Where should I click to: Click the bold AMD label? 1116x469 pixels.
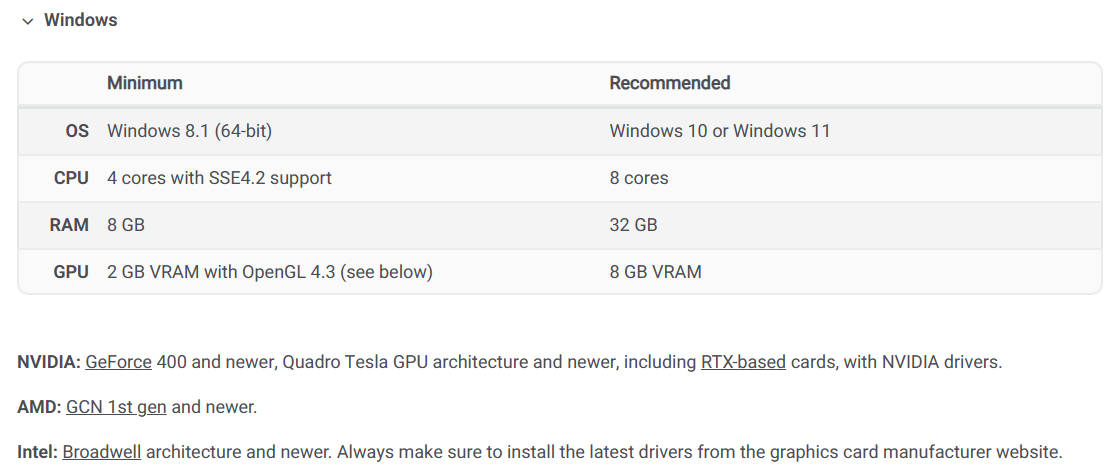39,407
